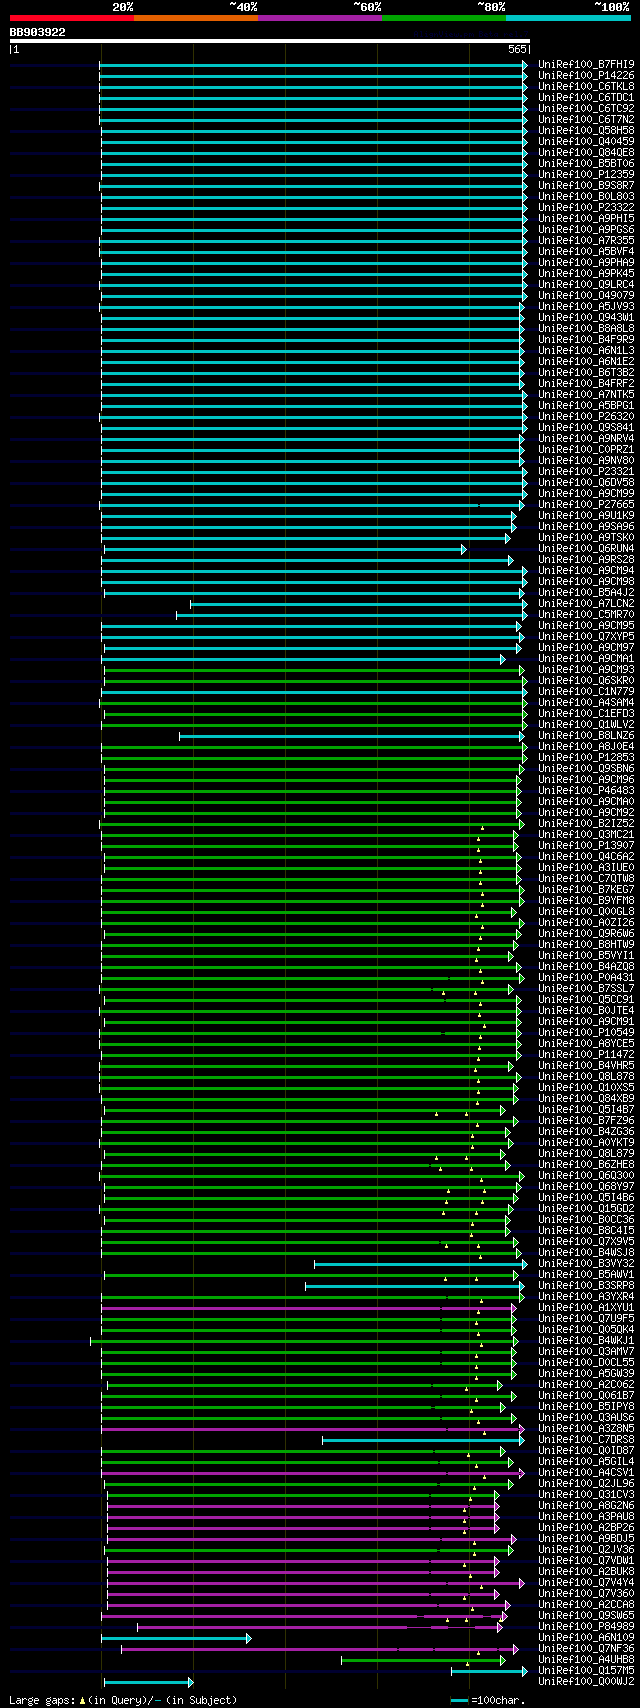
Task: Select label UniRef100_P27665
Action: pos(586,504)
